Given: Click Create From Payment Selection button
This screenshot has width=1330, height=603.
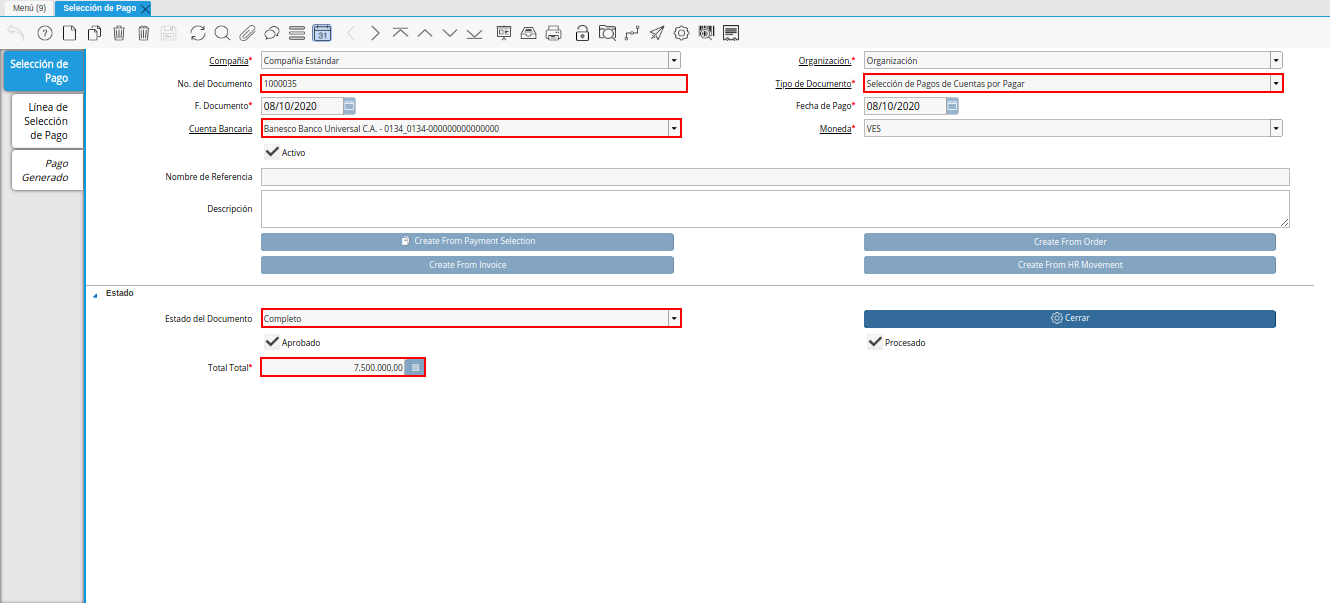Looking at the screenshot, I should click(467, 241).
